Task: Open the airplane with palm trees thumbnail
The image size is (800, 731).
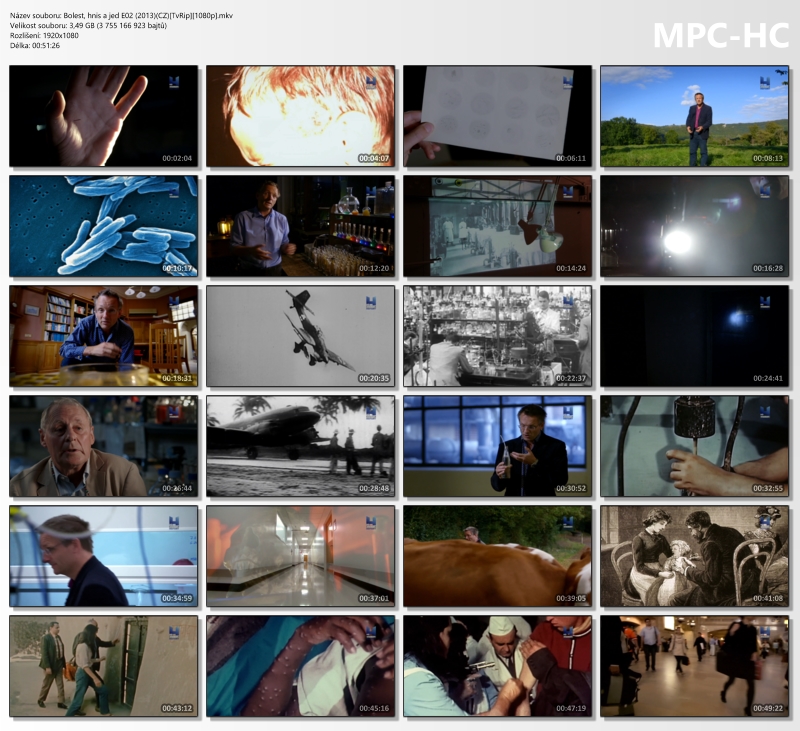Action: pos(300,446)
